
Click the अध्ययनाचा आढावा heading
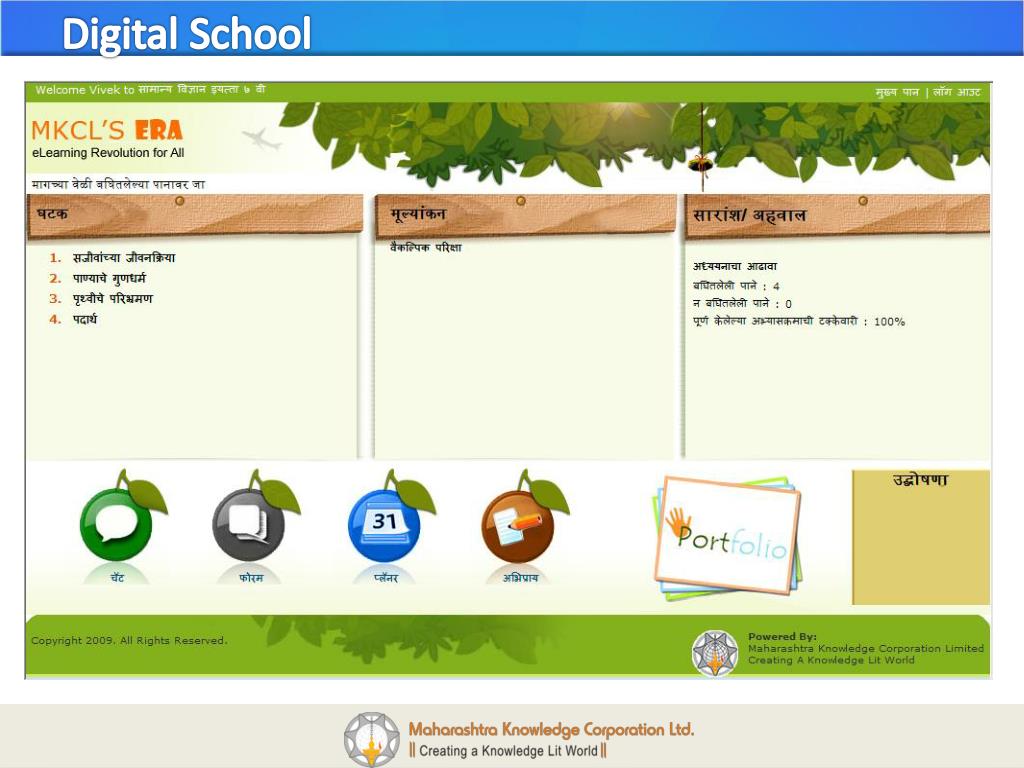coord(735,266)
